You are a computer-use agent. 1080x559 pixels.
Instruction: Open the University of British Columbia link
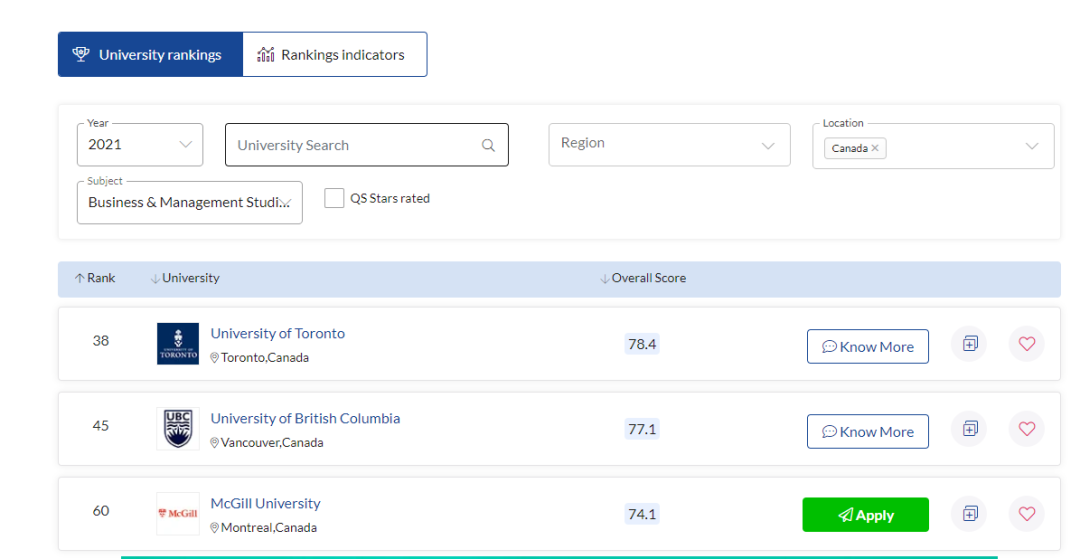coord(305,419)
